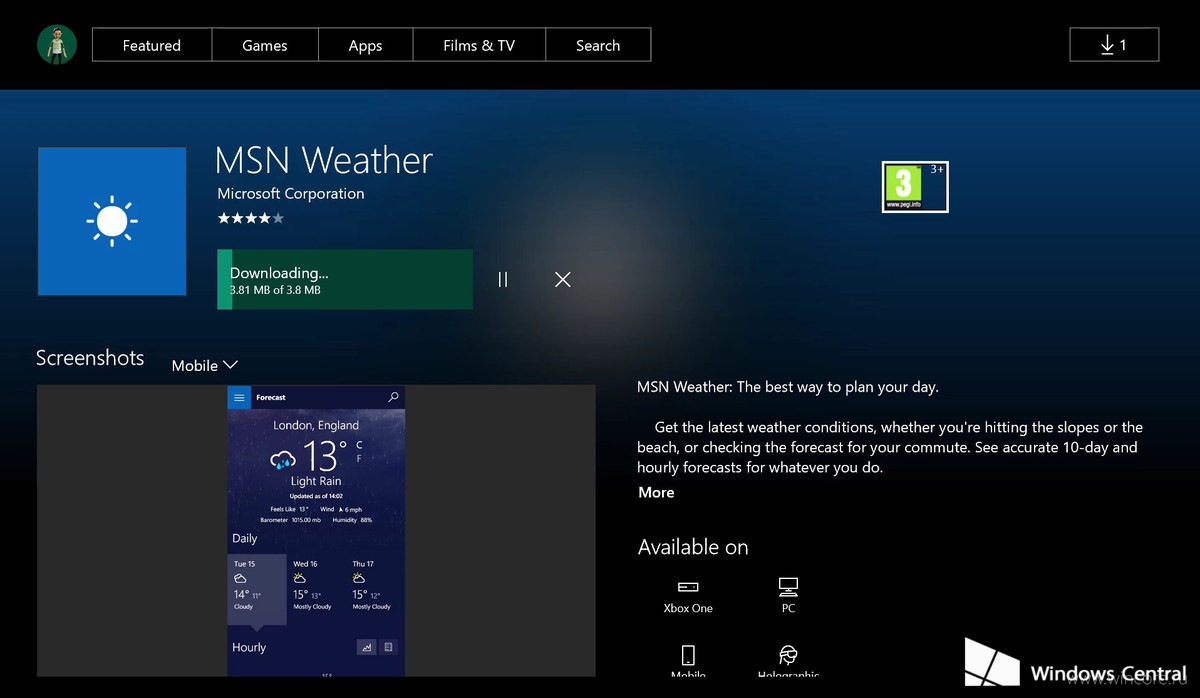Click the Tue 15 daily forecast tile
This screenshot has width=1200, height=698.
coord(257,589)
